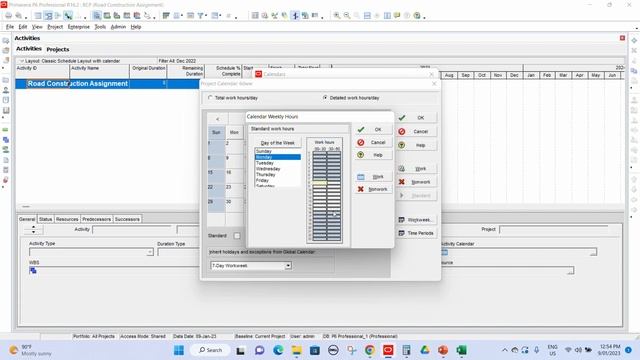This screenshot has height=360, width=640.
Task: Open PowerPoint from the taskbar
Action: pyautogui.click(x=443, y=350)
